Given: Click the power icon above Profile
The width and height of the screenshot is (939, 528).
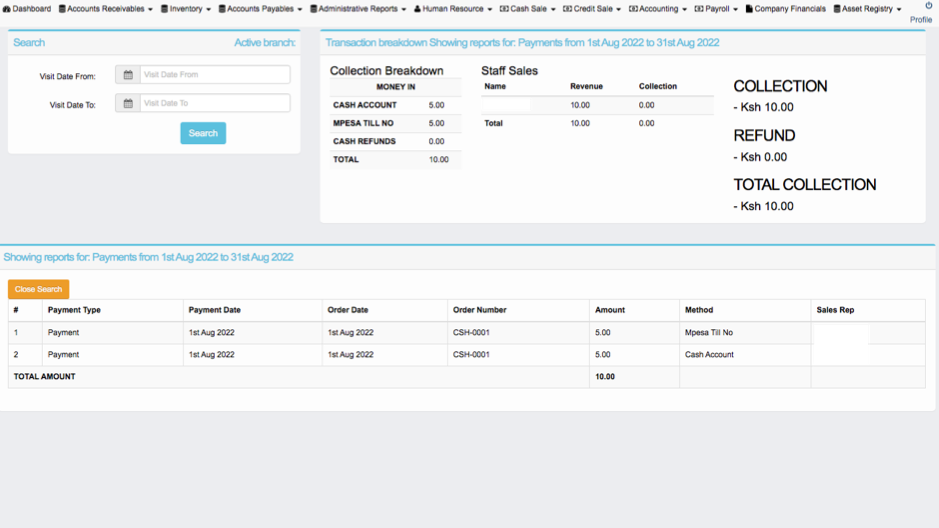Looking at the screenshot, I should pyautogui.click(x=928, y=5).
